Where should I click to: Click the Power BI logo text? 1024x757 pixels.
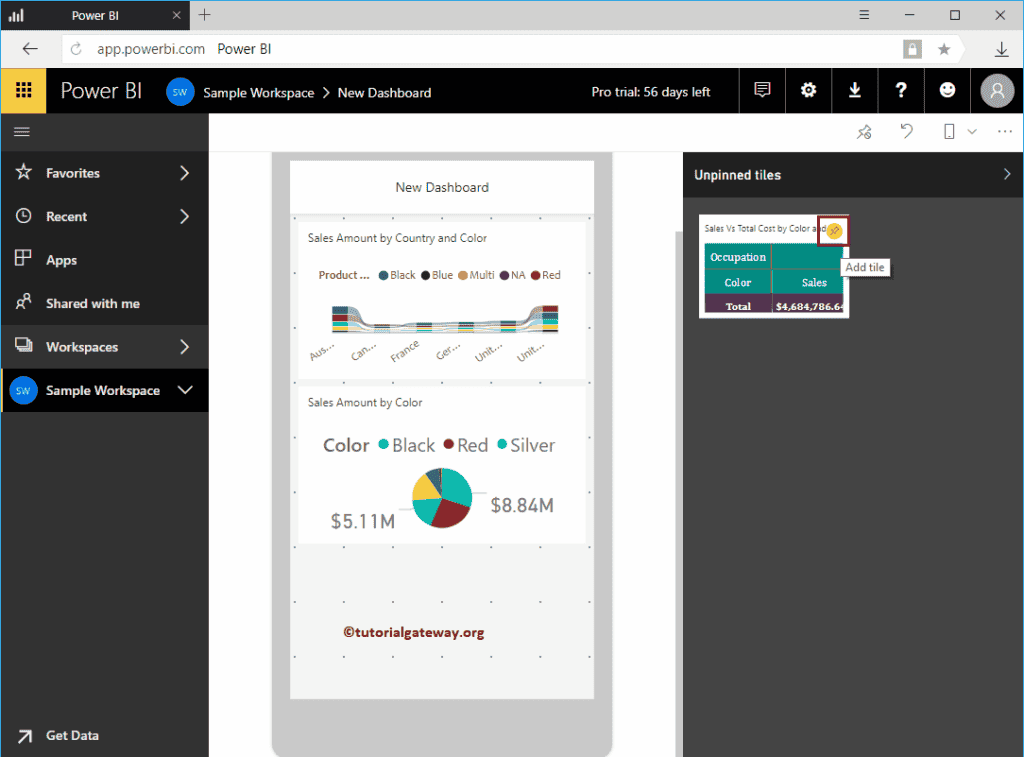[101, 91]
